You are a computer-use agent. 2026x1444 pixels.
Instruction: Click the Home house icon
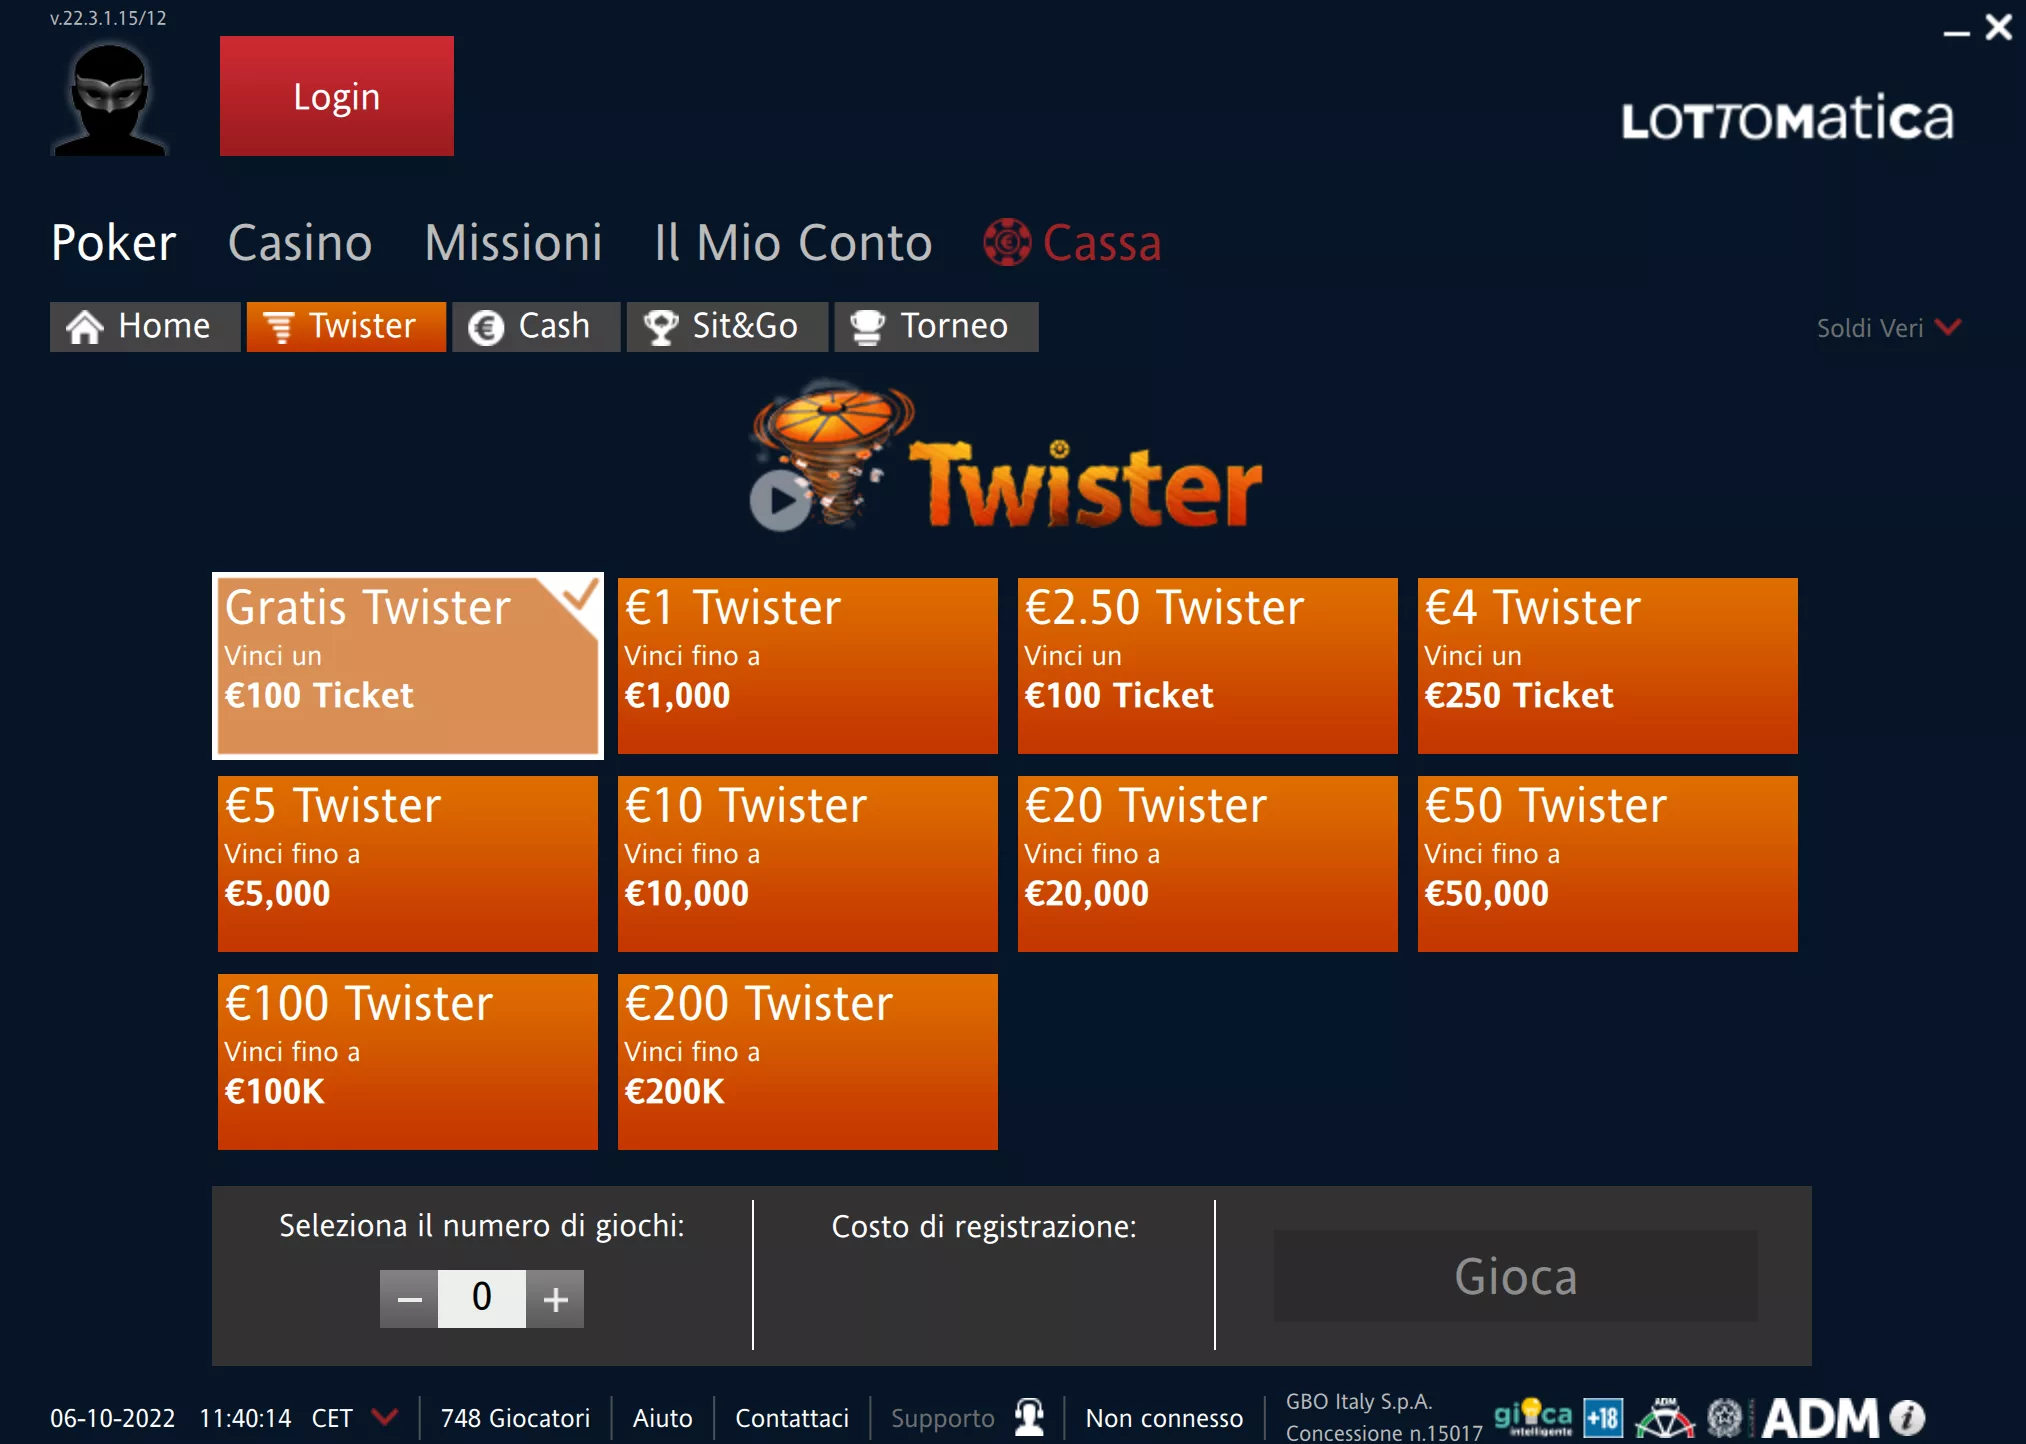click(x=86, y=326)
